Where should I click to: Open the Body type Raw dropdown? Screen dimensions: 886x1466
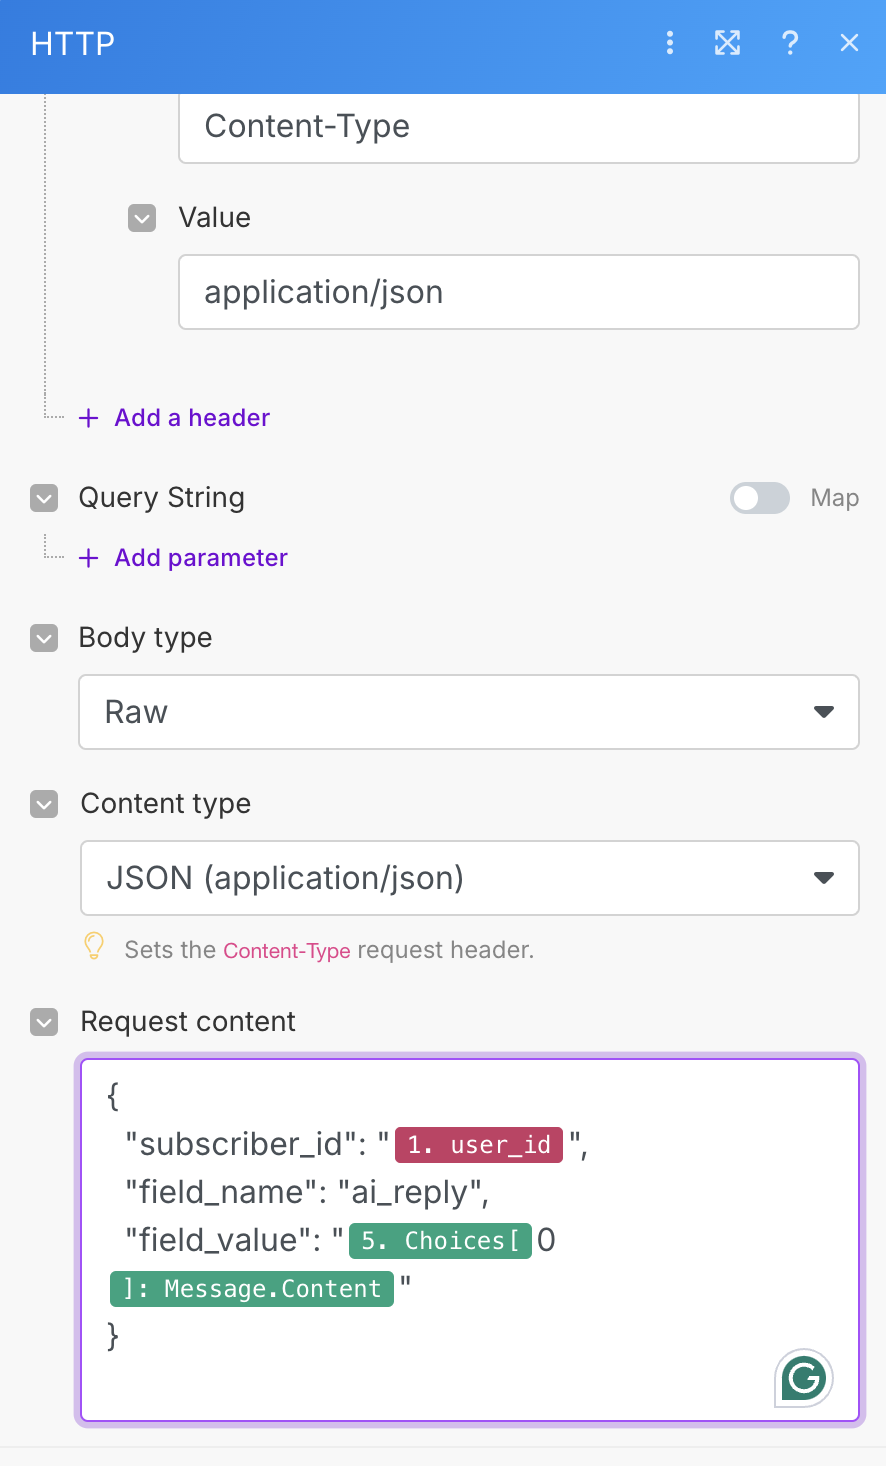point(469,712)
